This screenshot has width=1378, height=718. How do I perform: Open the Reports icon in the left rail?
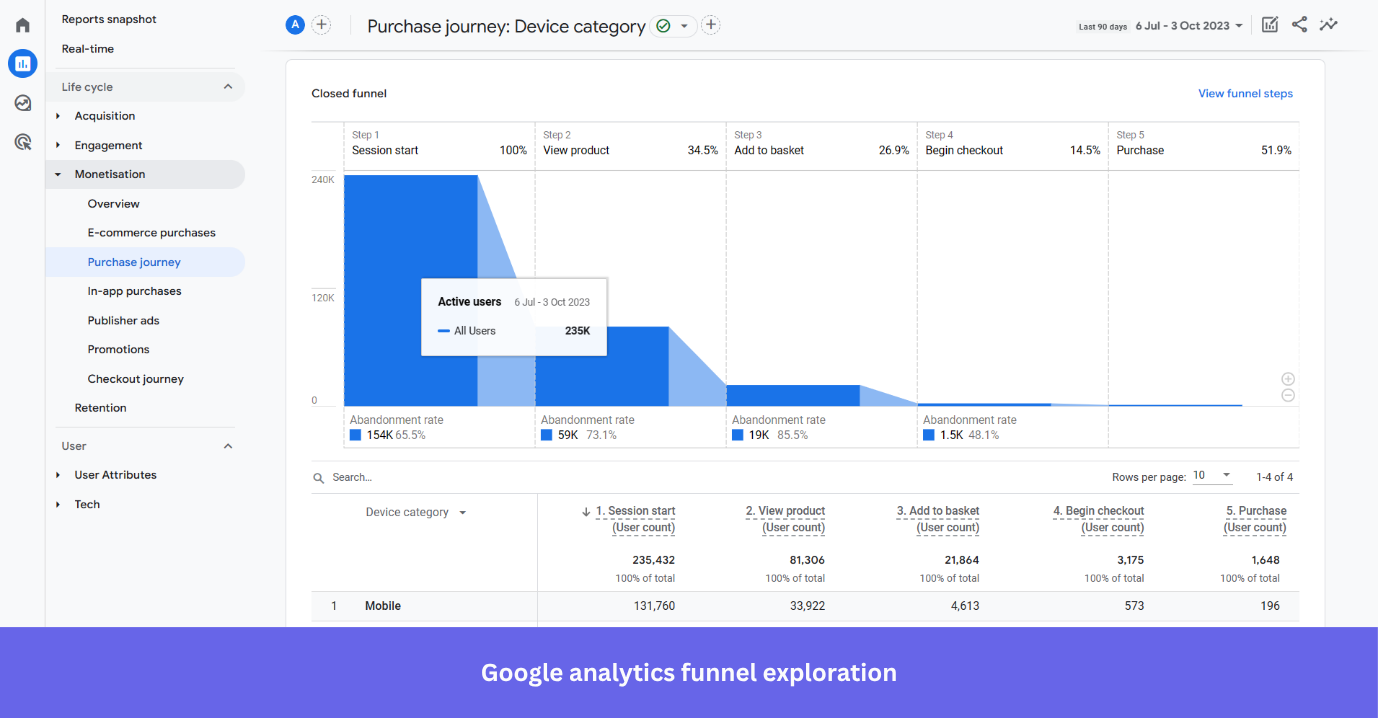pos(22,63)
